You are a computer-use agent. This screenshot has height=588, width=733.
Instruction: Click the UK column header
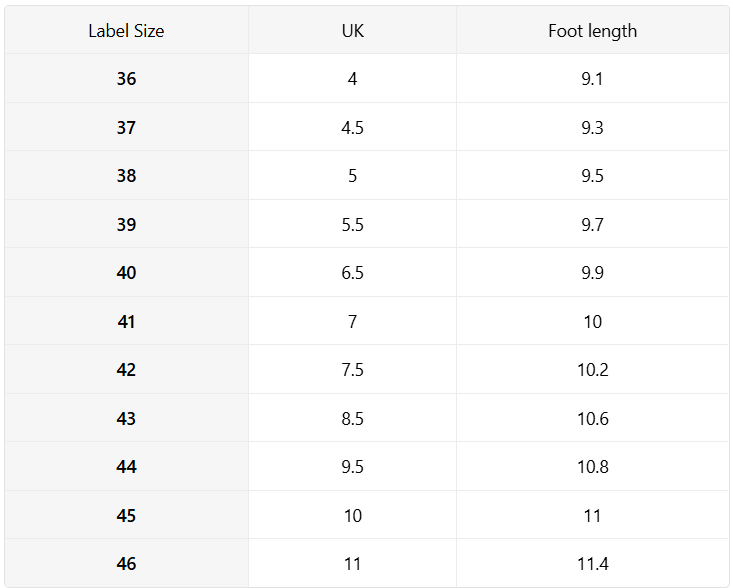pos(352,31)
